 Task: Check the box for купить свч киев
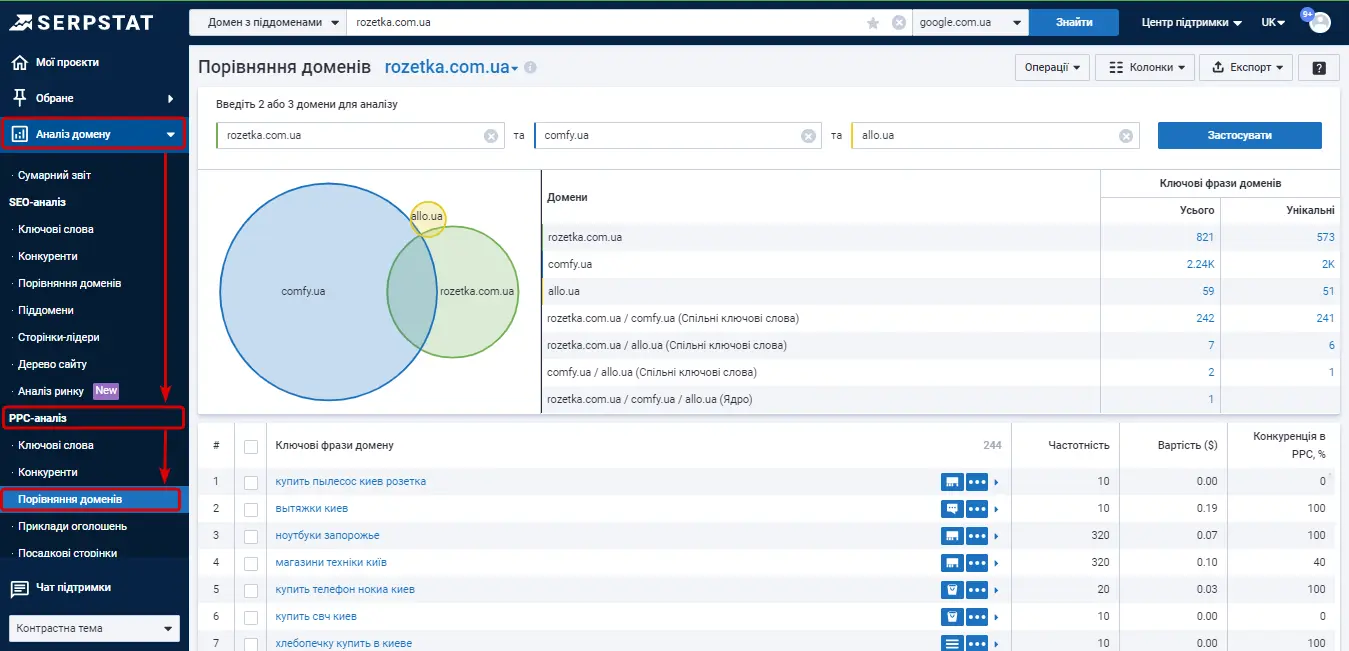pos(251,618)
